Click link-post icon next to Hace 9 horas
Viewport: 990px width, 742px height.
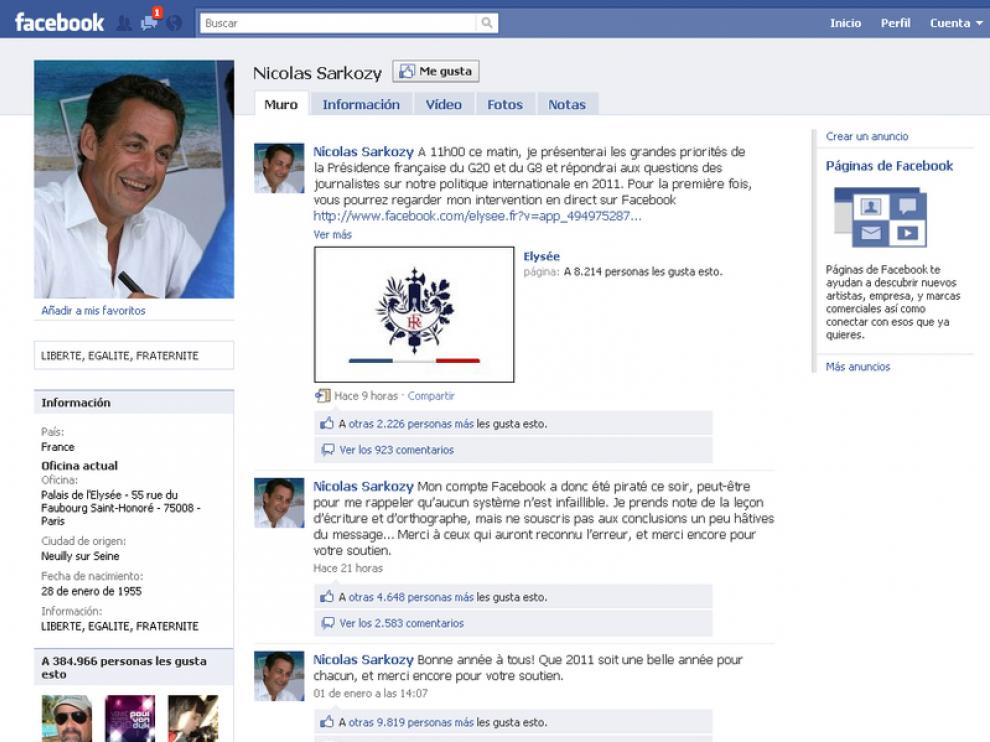click(323, 396)
